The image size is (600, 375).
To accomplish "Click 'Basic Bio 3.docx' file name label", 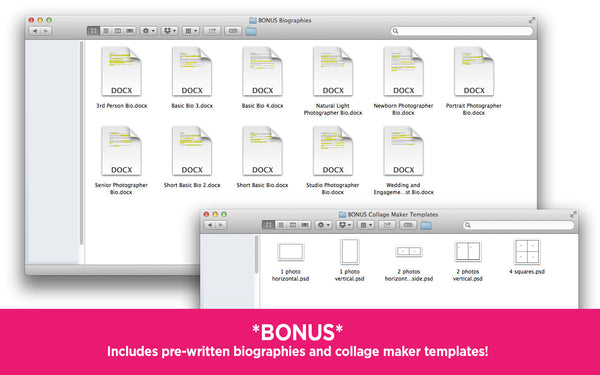I will pos(192,106).
